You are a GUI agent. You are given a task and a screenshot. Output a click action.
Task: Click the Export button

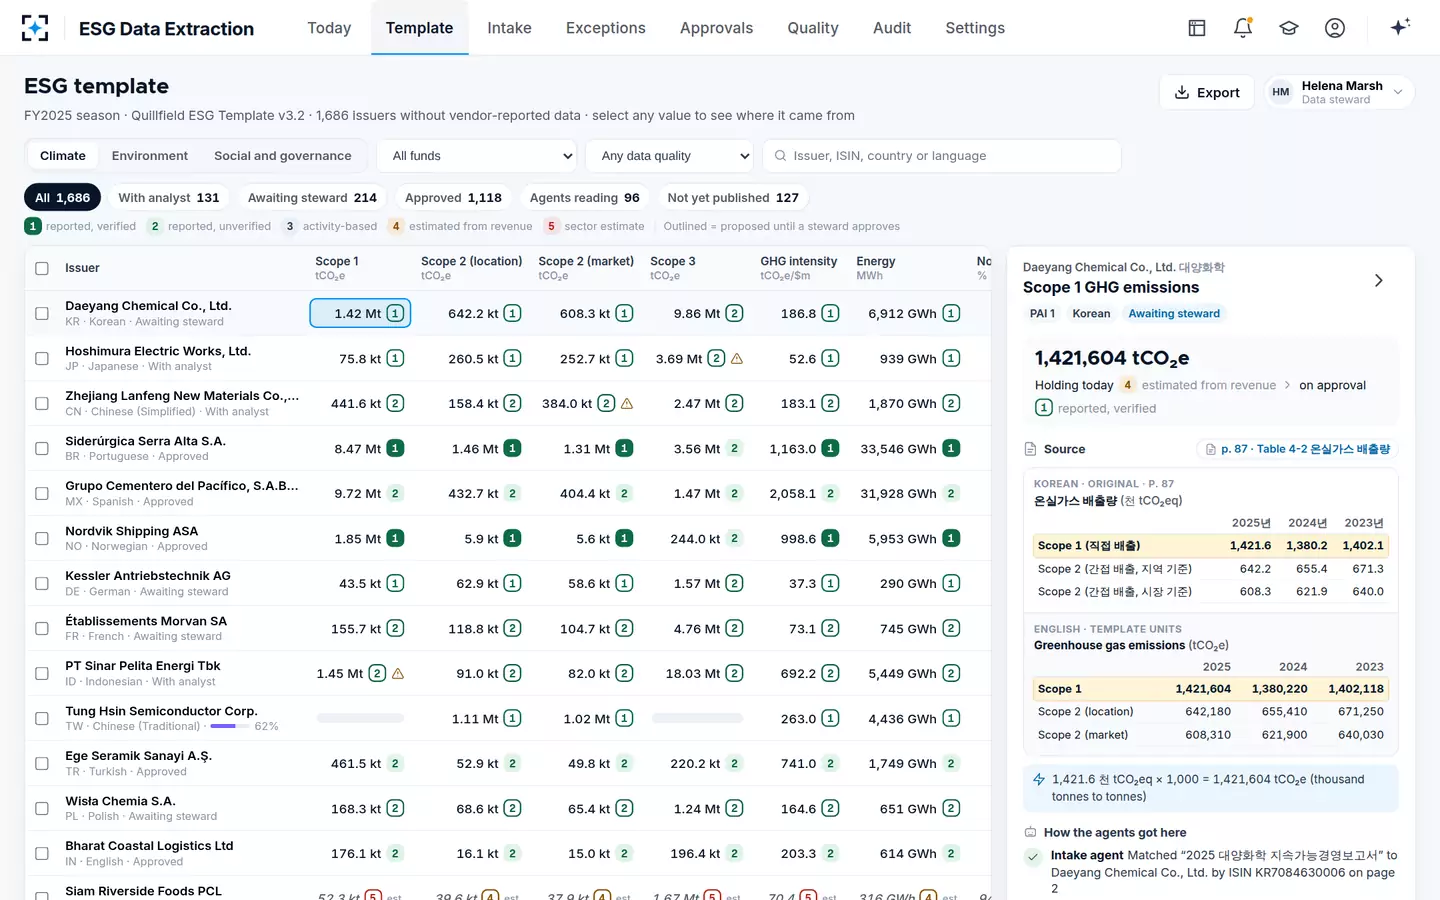(x=1206, y=92)
